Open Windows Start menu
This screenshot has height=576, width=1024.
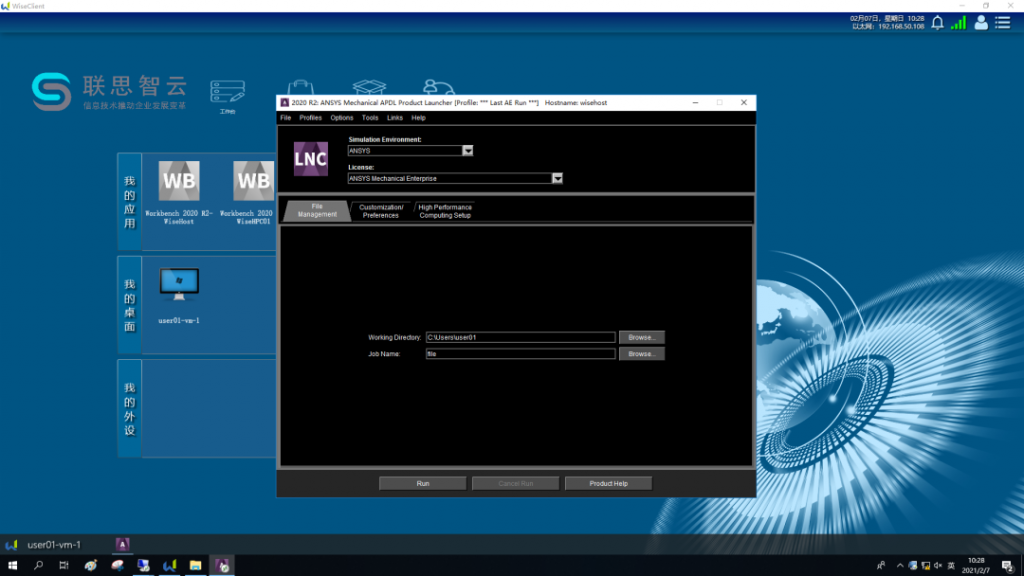click(12, 565)
